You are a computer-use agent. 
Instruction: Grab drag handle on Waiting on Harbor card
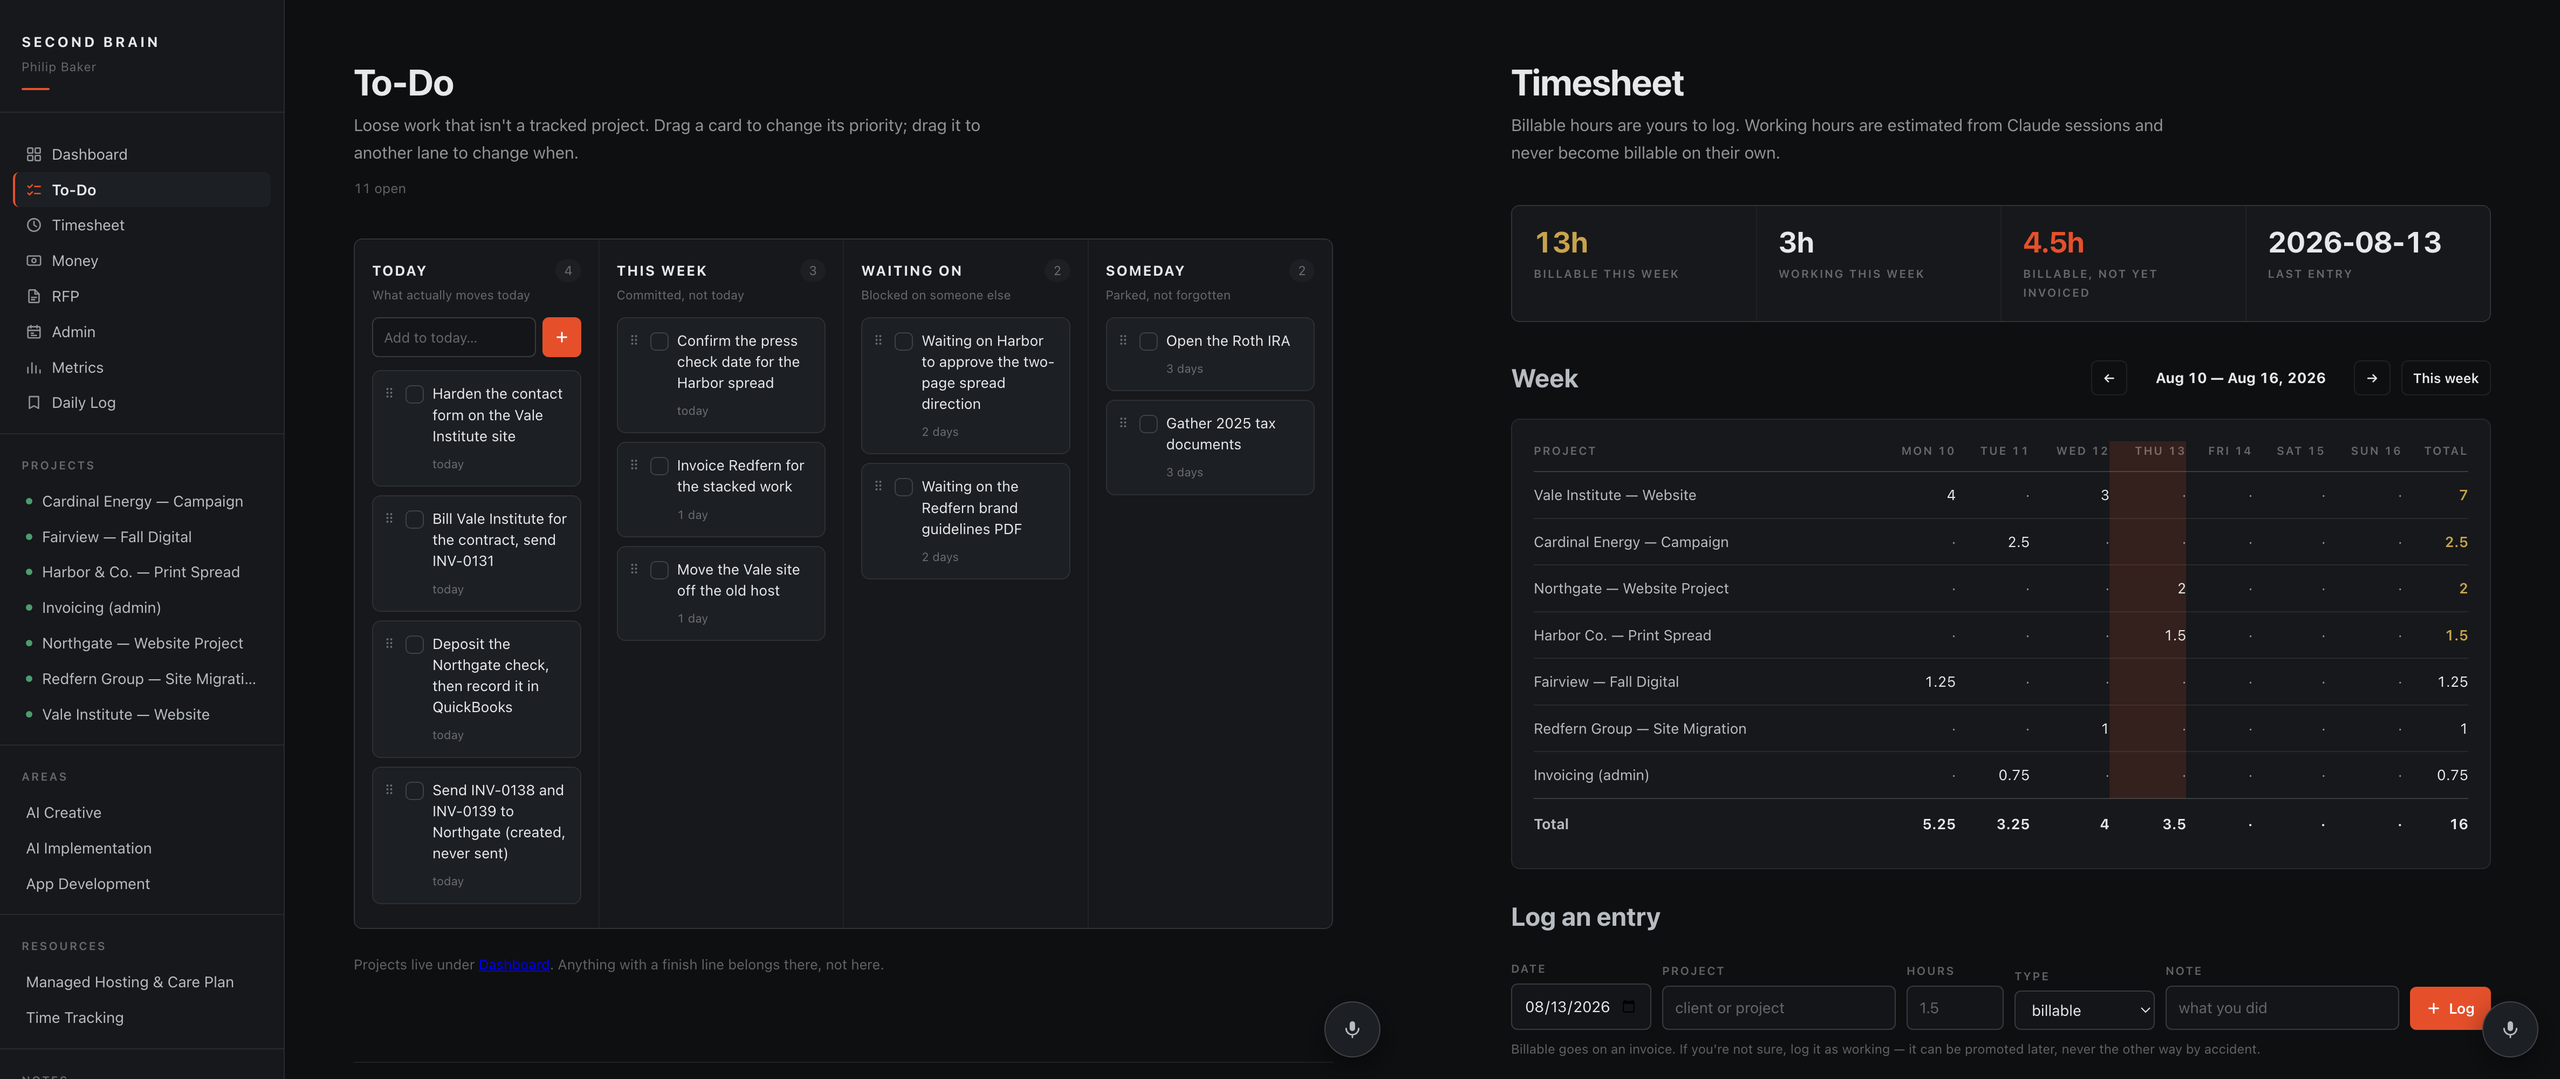pyautogui.click(x=878, y=340)
